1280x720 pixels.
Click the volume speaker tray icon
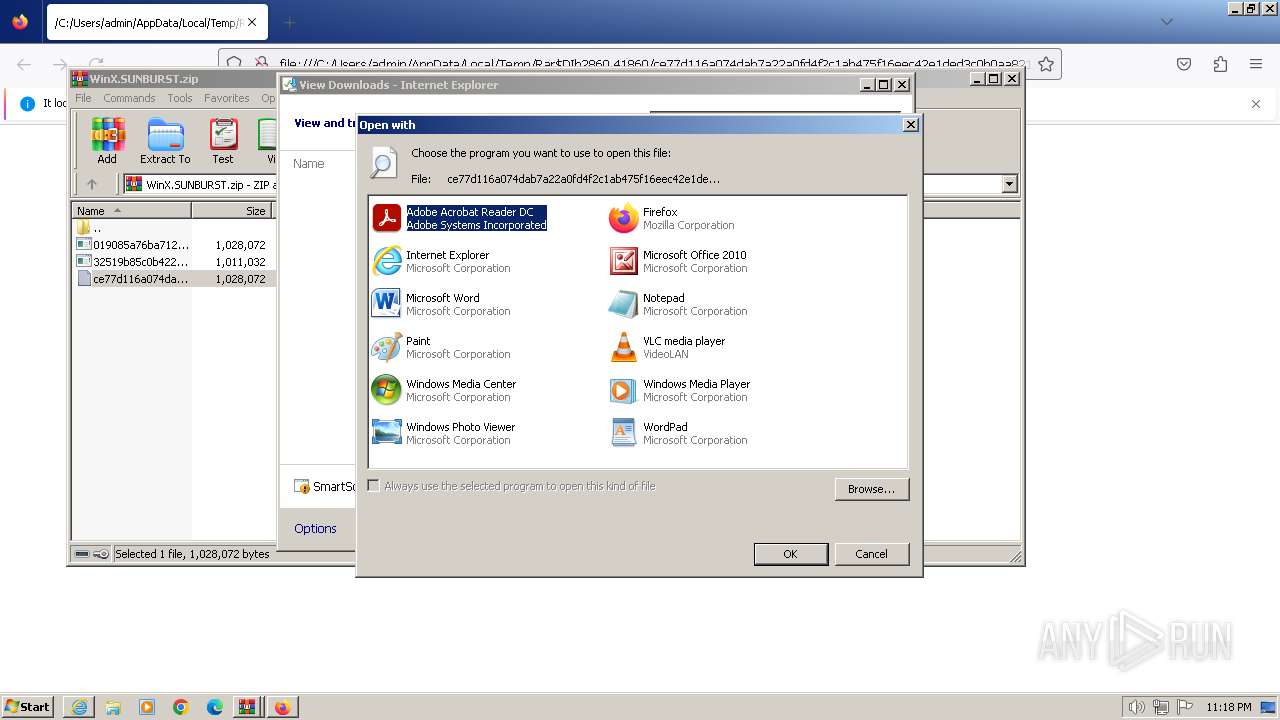(1136, 707)
